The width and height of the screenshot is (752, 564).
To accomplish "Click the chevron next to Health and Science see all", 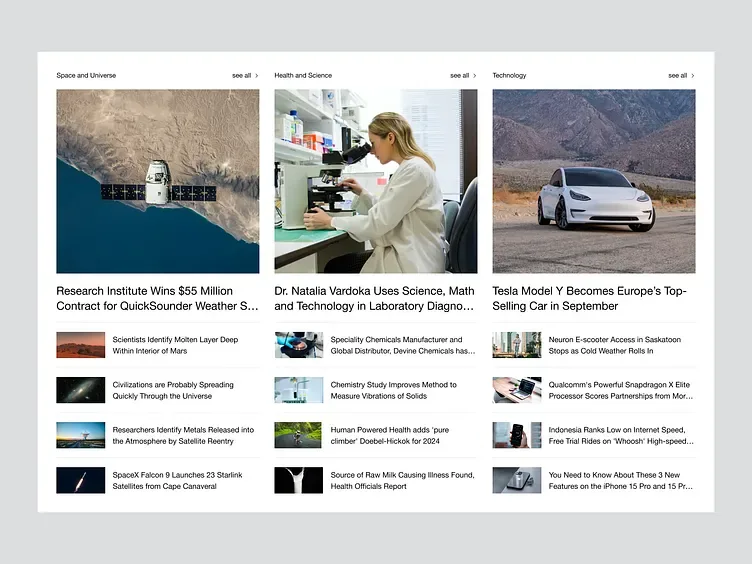I will tap(475, 75).
